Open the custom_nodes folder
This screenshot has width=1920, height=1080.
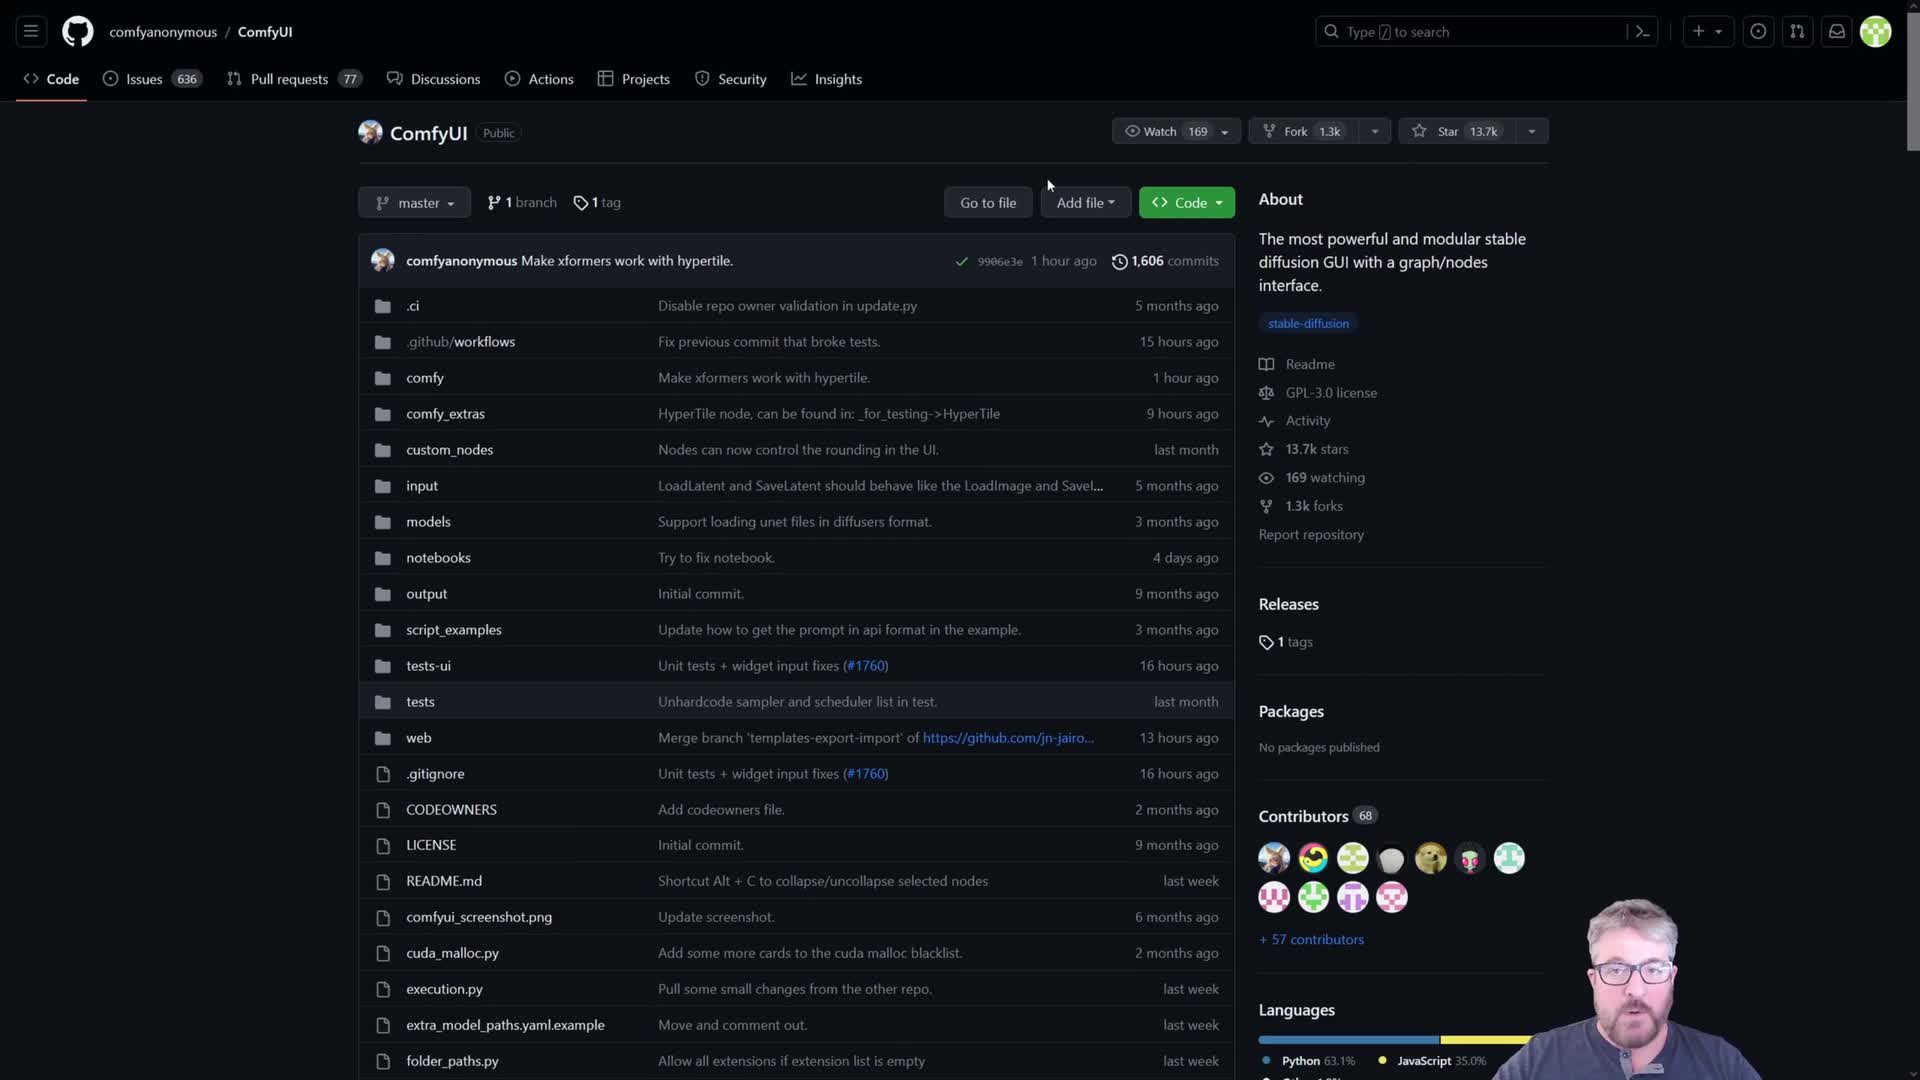pos(449,450)
